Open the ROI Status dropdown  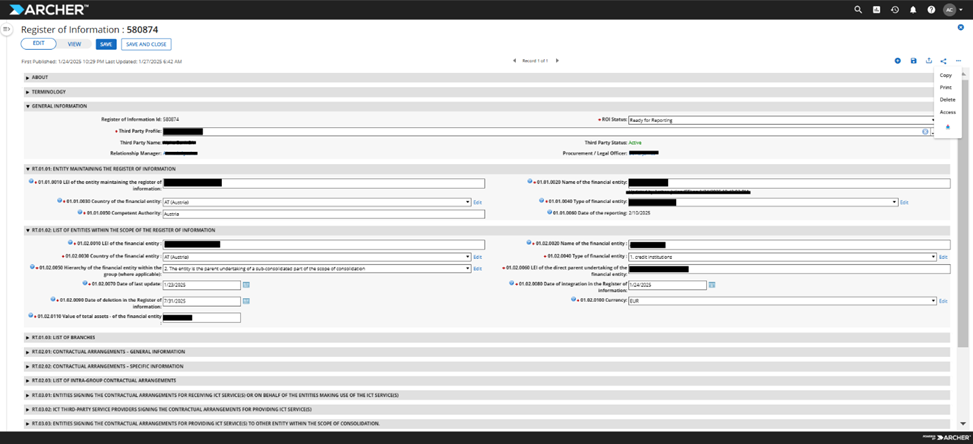[x=781, y=120]
